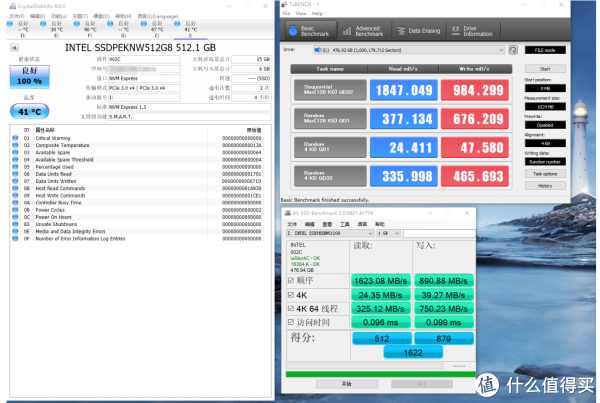Image resolution: width=600 pixels, height=403 pixels.
Task: Toggle the 4K test checkbox
Action: point(291,295)
